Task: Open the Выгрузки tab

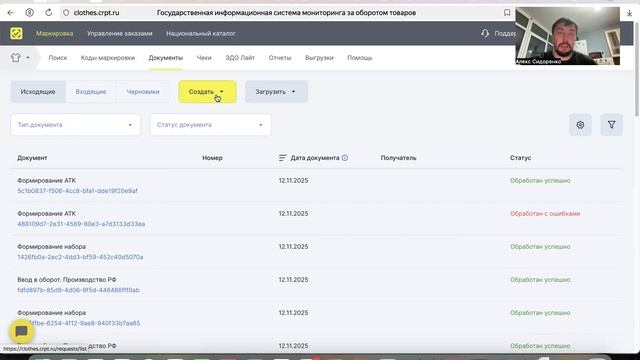Action: [319, 58]
